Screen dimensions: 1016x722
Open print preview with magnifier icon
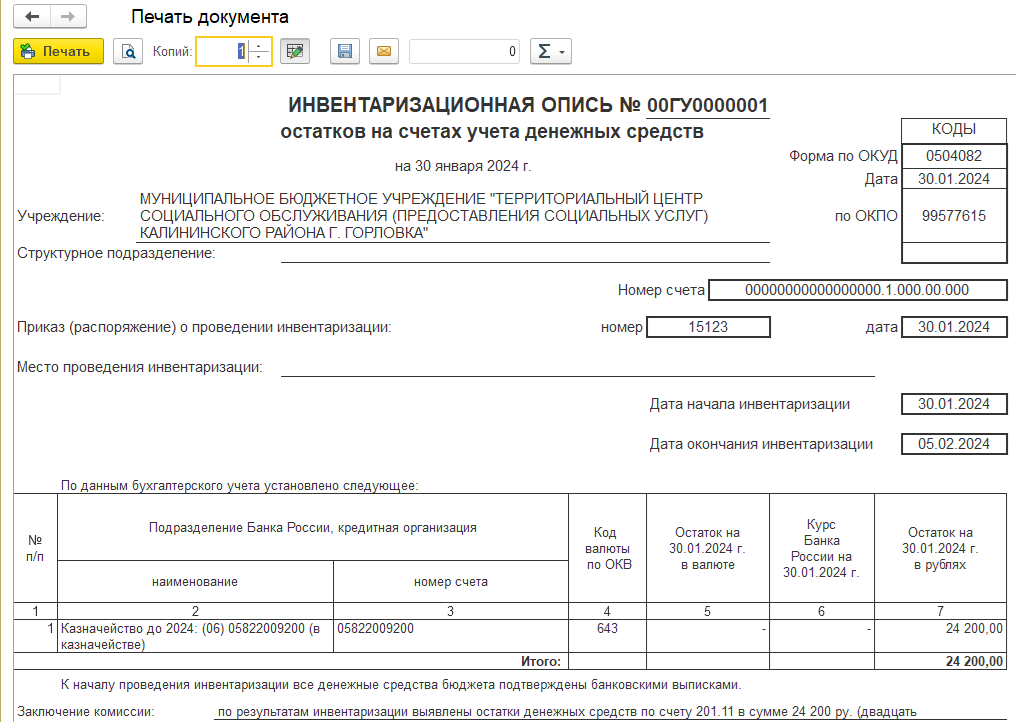tap(128, 51)
